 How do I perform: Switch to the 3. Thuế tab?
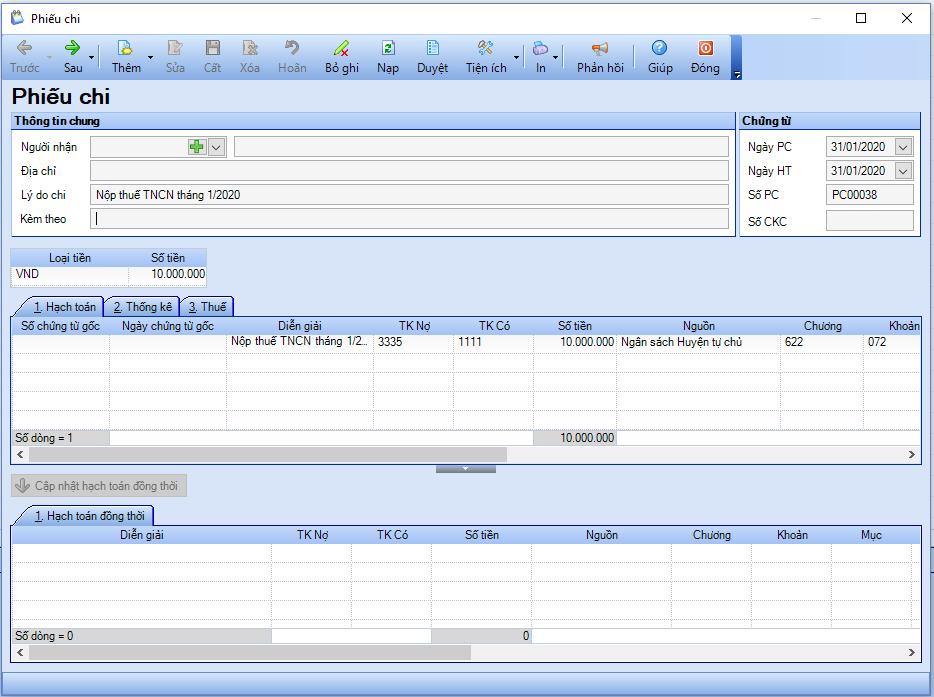click(x=207, y=307)
